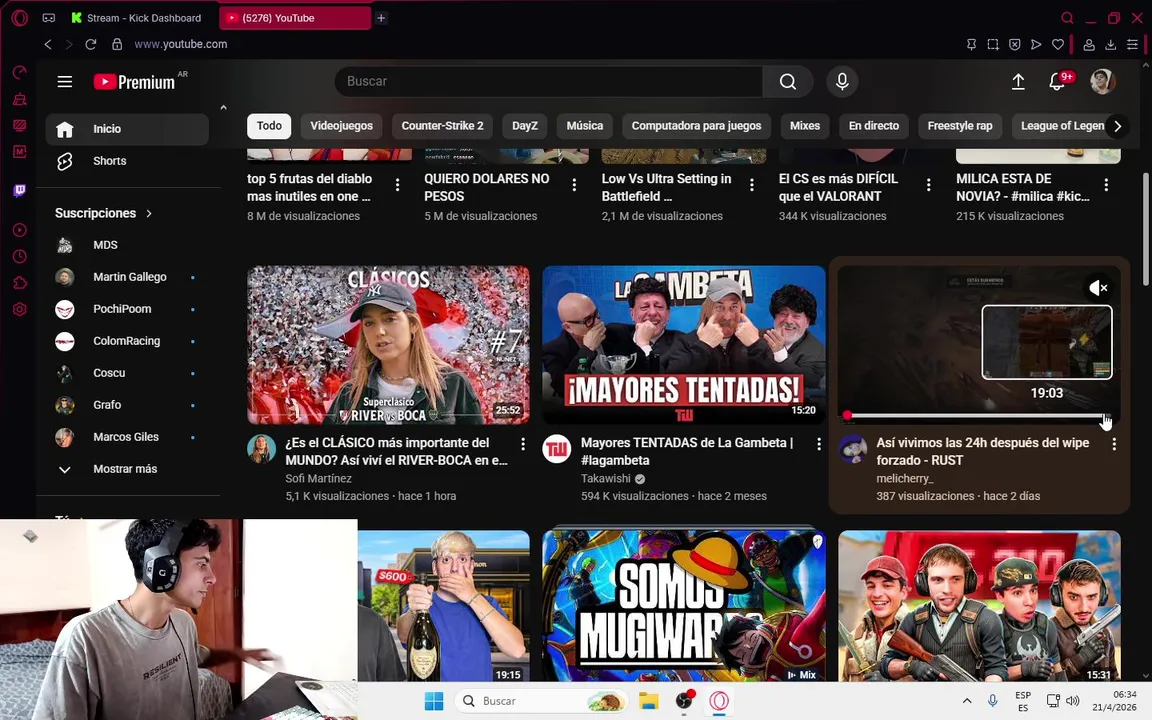This screenshot has width=1152, height=720.
Task: Select the Música filter chip
Action: click(585, 126)
